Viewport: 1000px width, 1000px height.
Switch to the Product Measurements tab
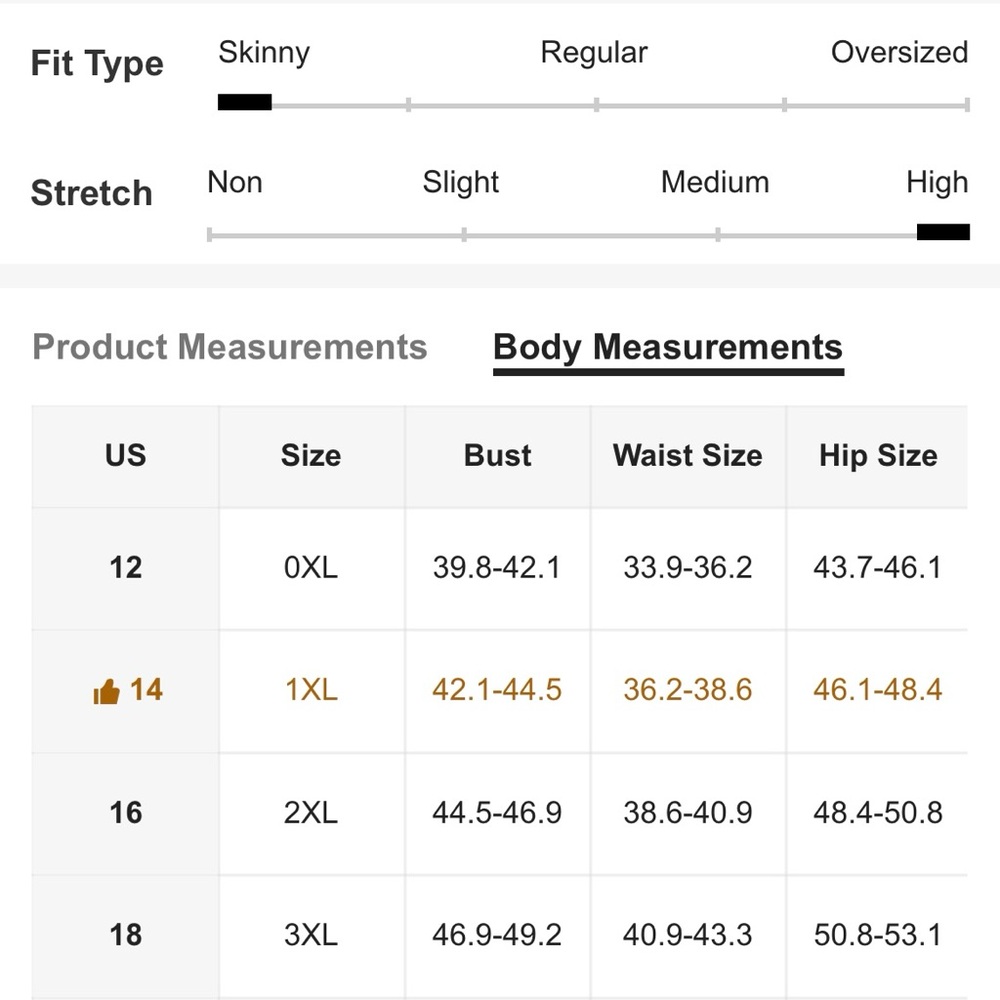pos(230,347)
